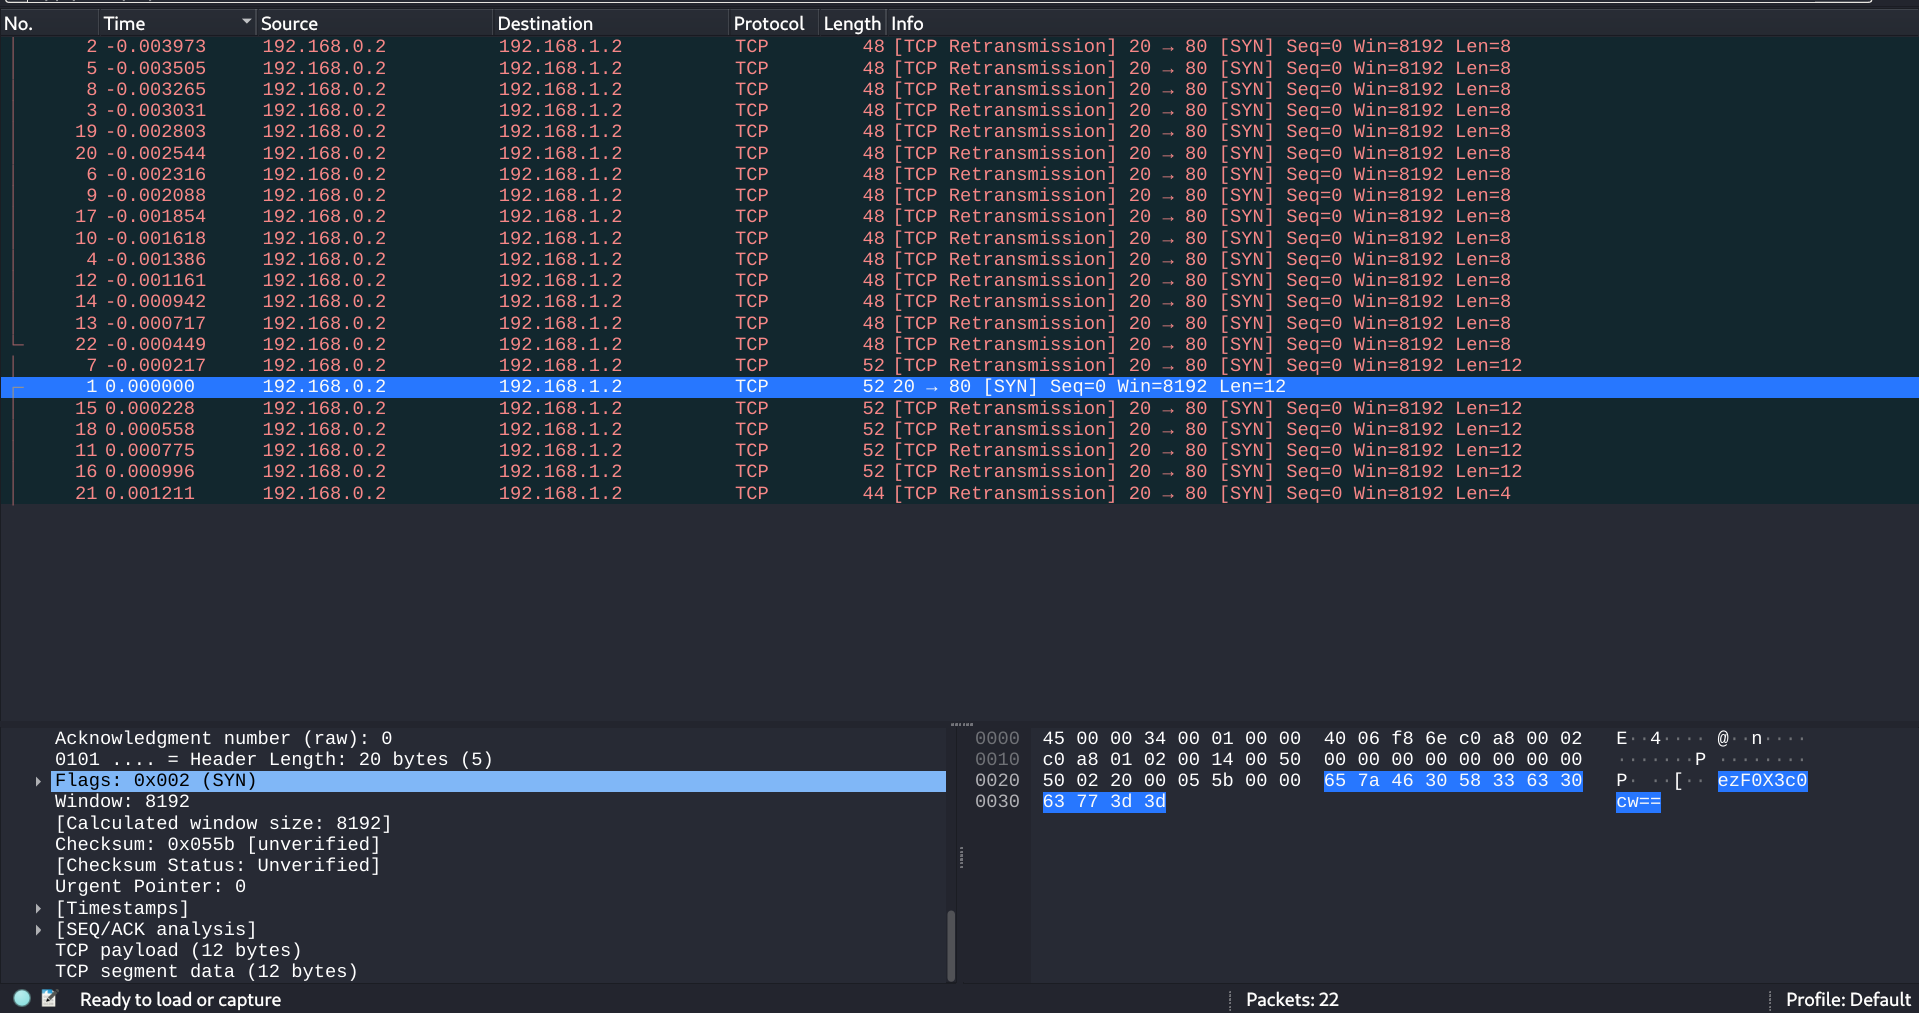The image size is (1919, 1013).
Task: Open expert information via status bar circle icon
Action: click(x=22, y=998)
